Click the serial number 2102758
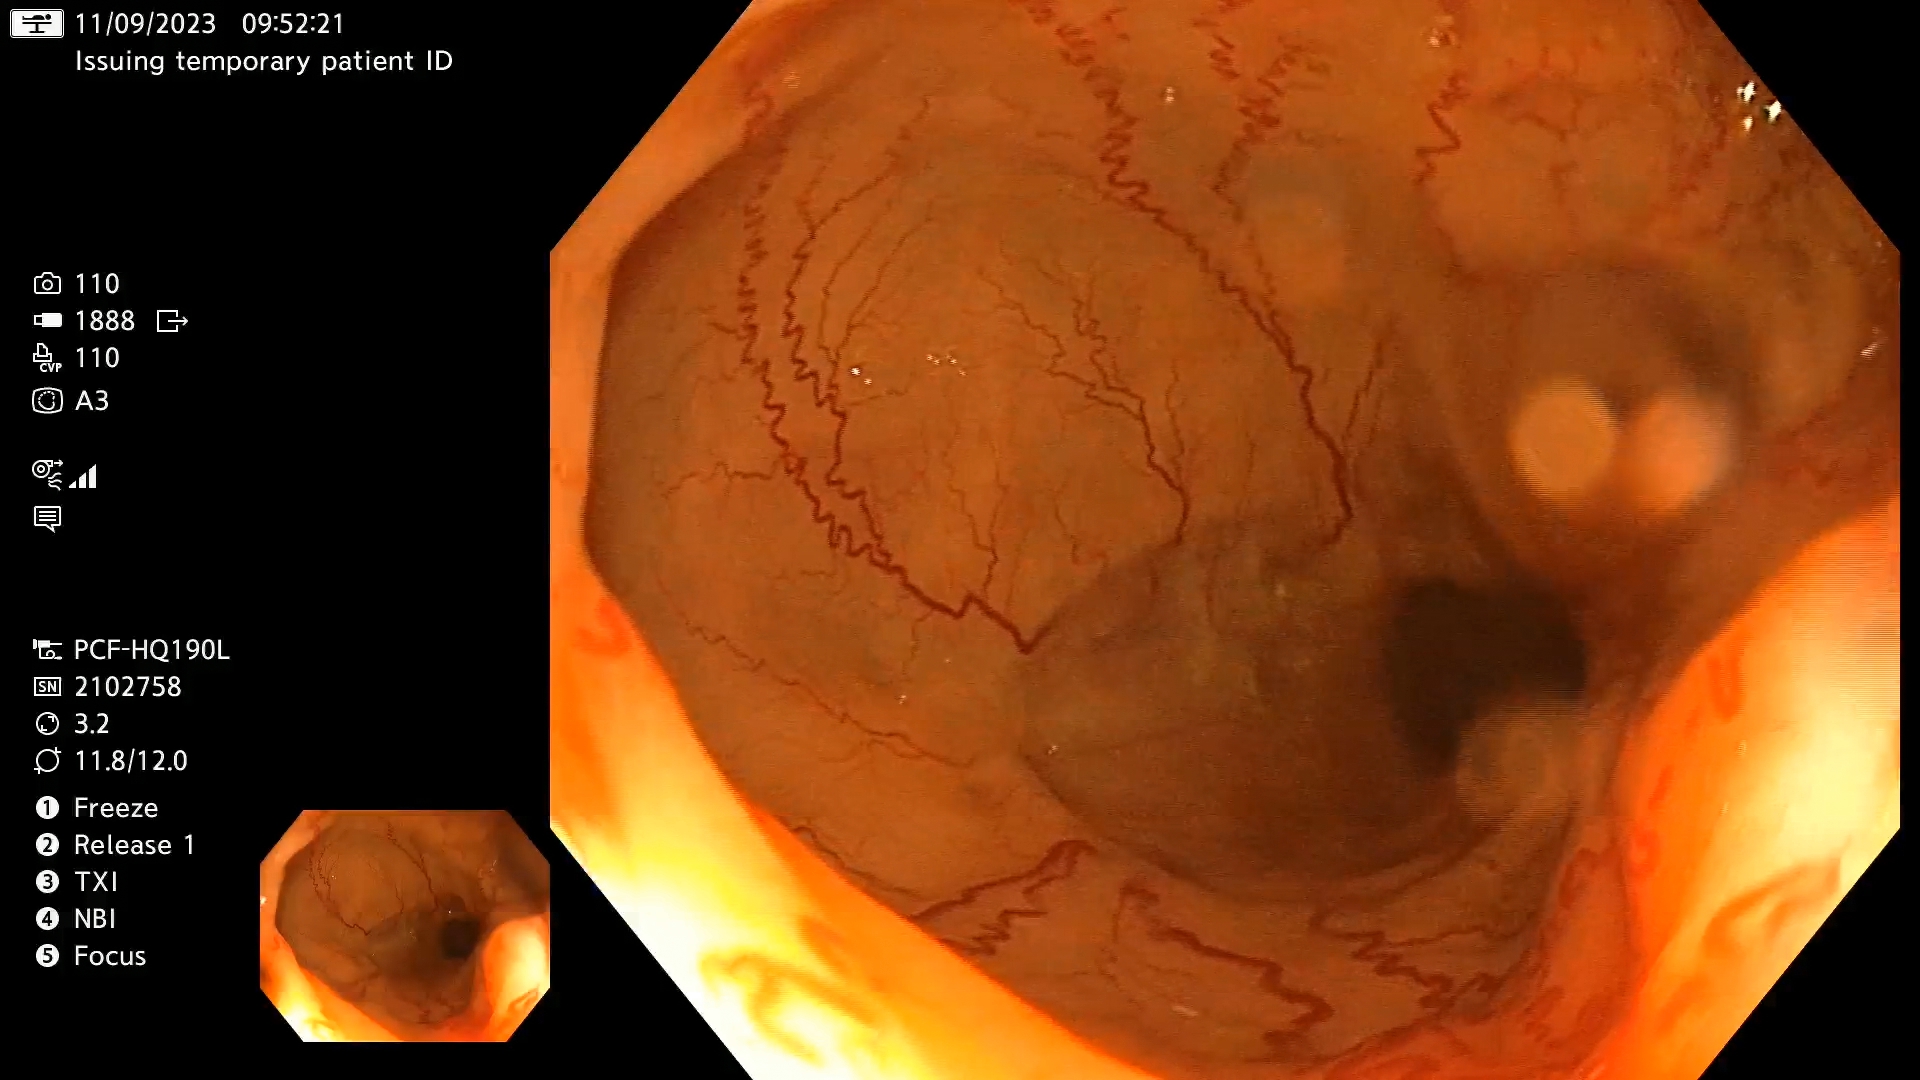This screenshot has width=1920, height=1080. [x=128, y=687]
